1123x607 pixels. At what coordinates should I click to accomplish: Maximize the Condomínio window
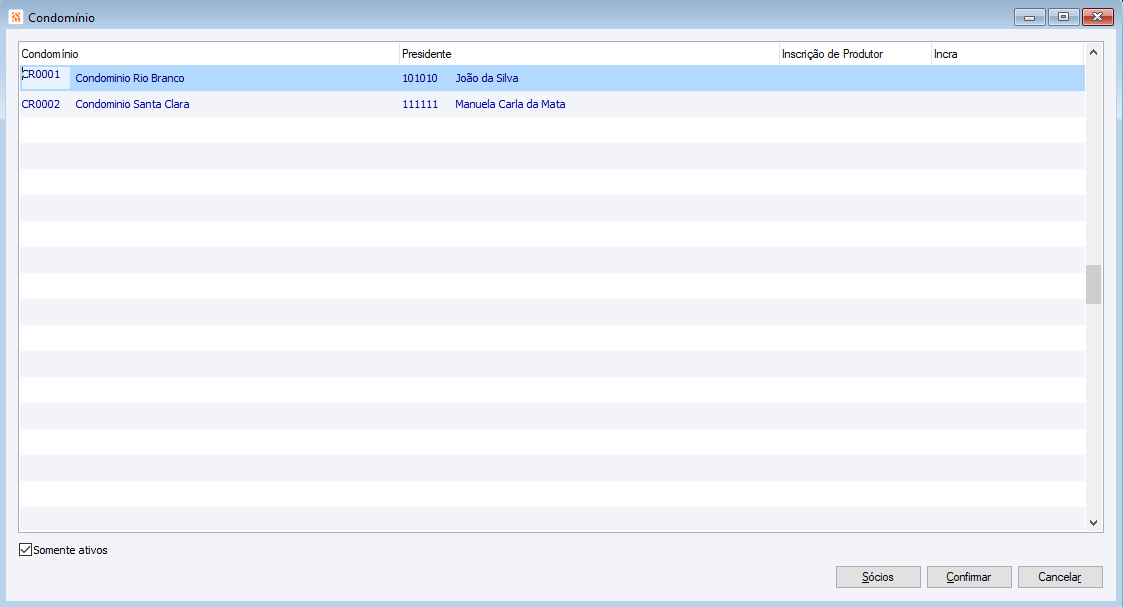tap(1064, 17)
